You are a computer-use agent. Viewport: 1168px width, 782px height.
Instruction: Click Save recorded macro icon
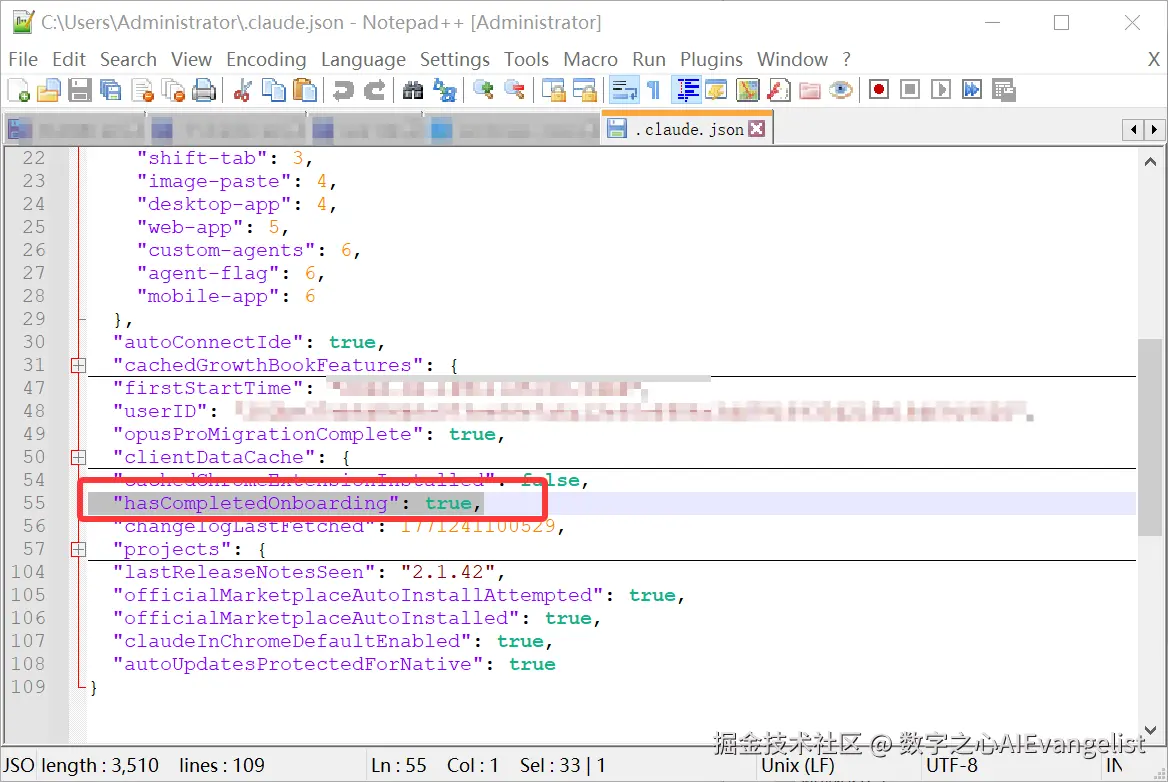click(x=1003, y=90)
